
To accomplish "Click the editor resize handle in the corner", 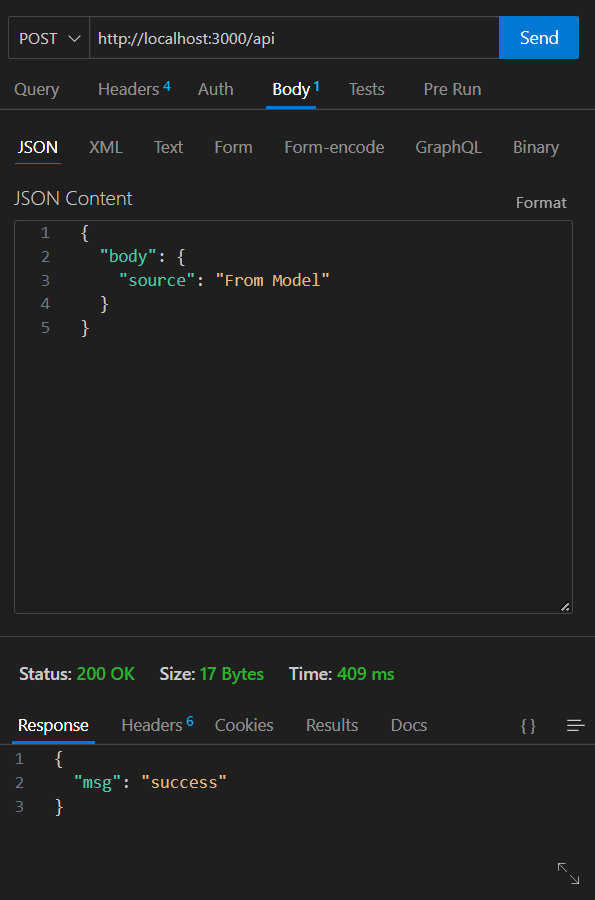I will pos(565,607).
